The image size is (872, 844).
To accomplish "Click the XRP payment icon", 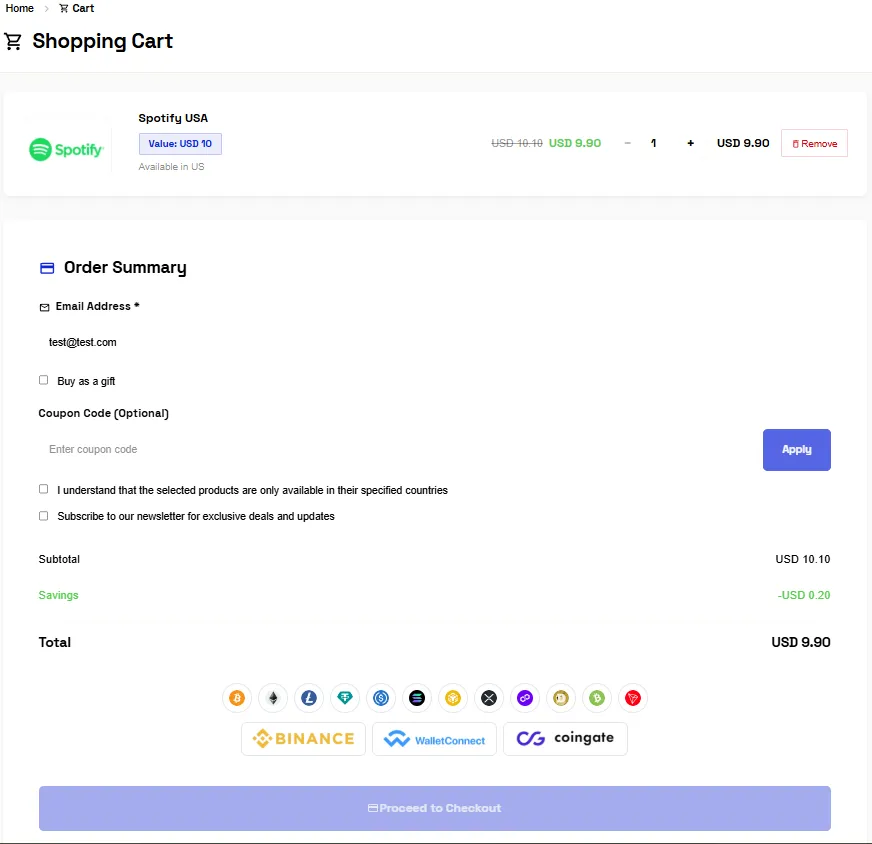I will pos(489,698).
